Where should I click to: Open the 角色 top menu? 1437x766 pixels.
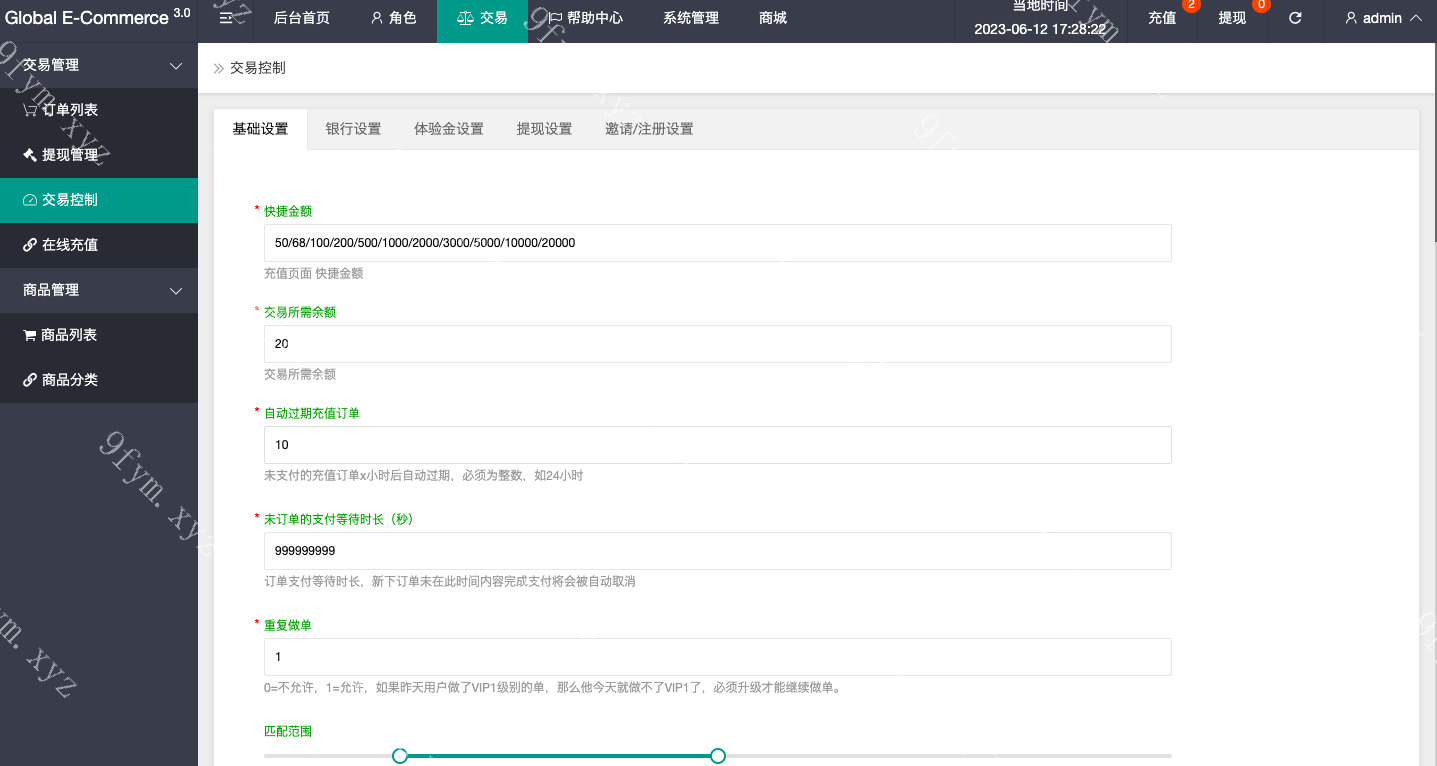click(x=393, y=18)
